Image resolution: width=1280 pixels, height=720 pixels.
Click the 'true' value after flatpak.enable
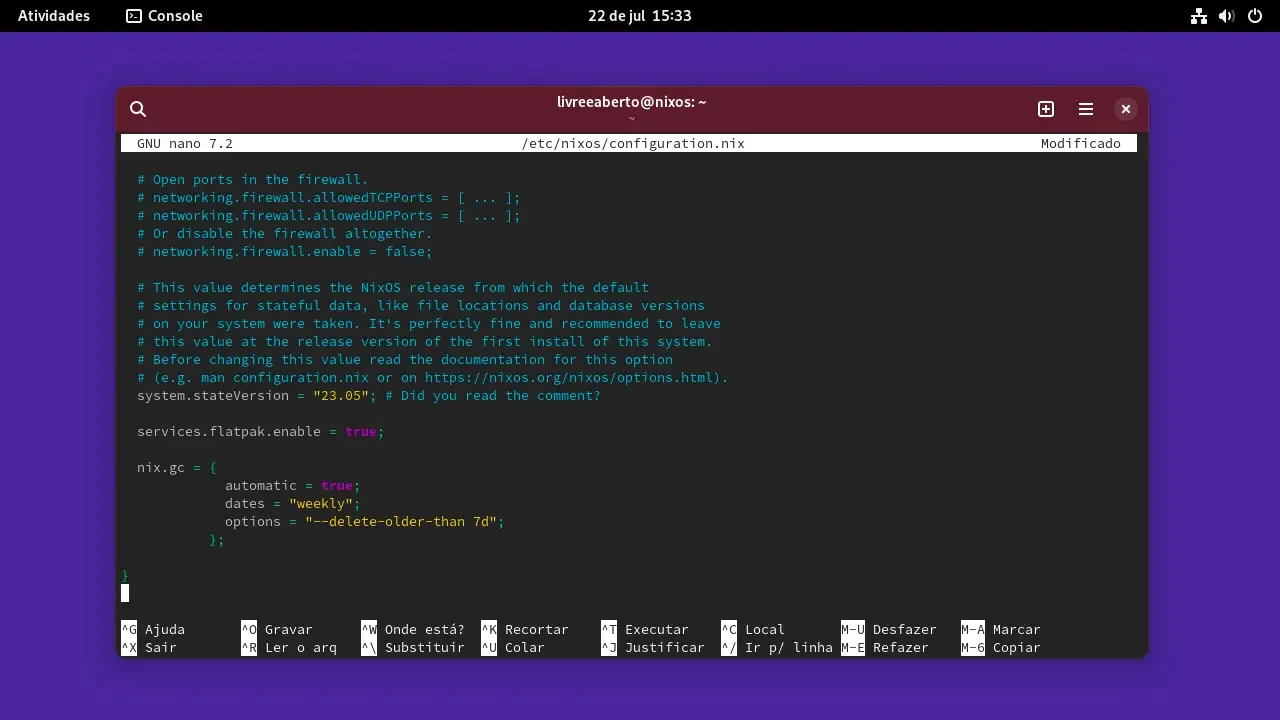pos(361,431)
